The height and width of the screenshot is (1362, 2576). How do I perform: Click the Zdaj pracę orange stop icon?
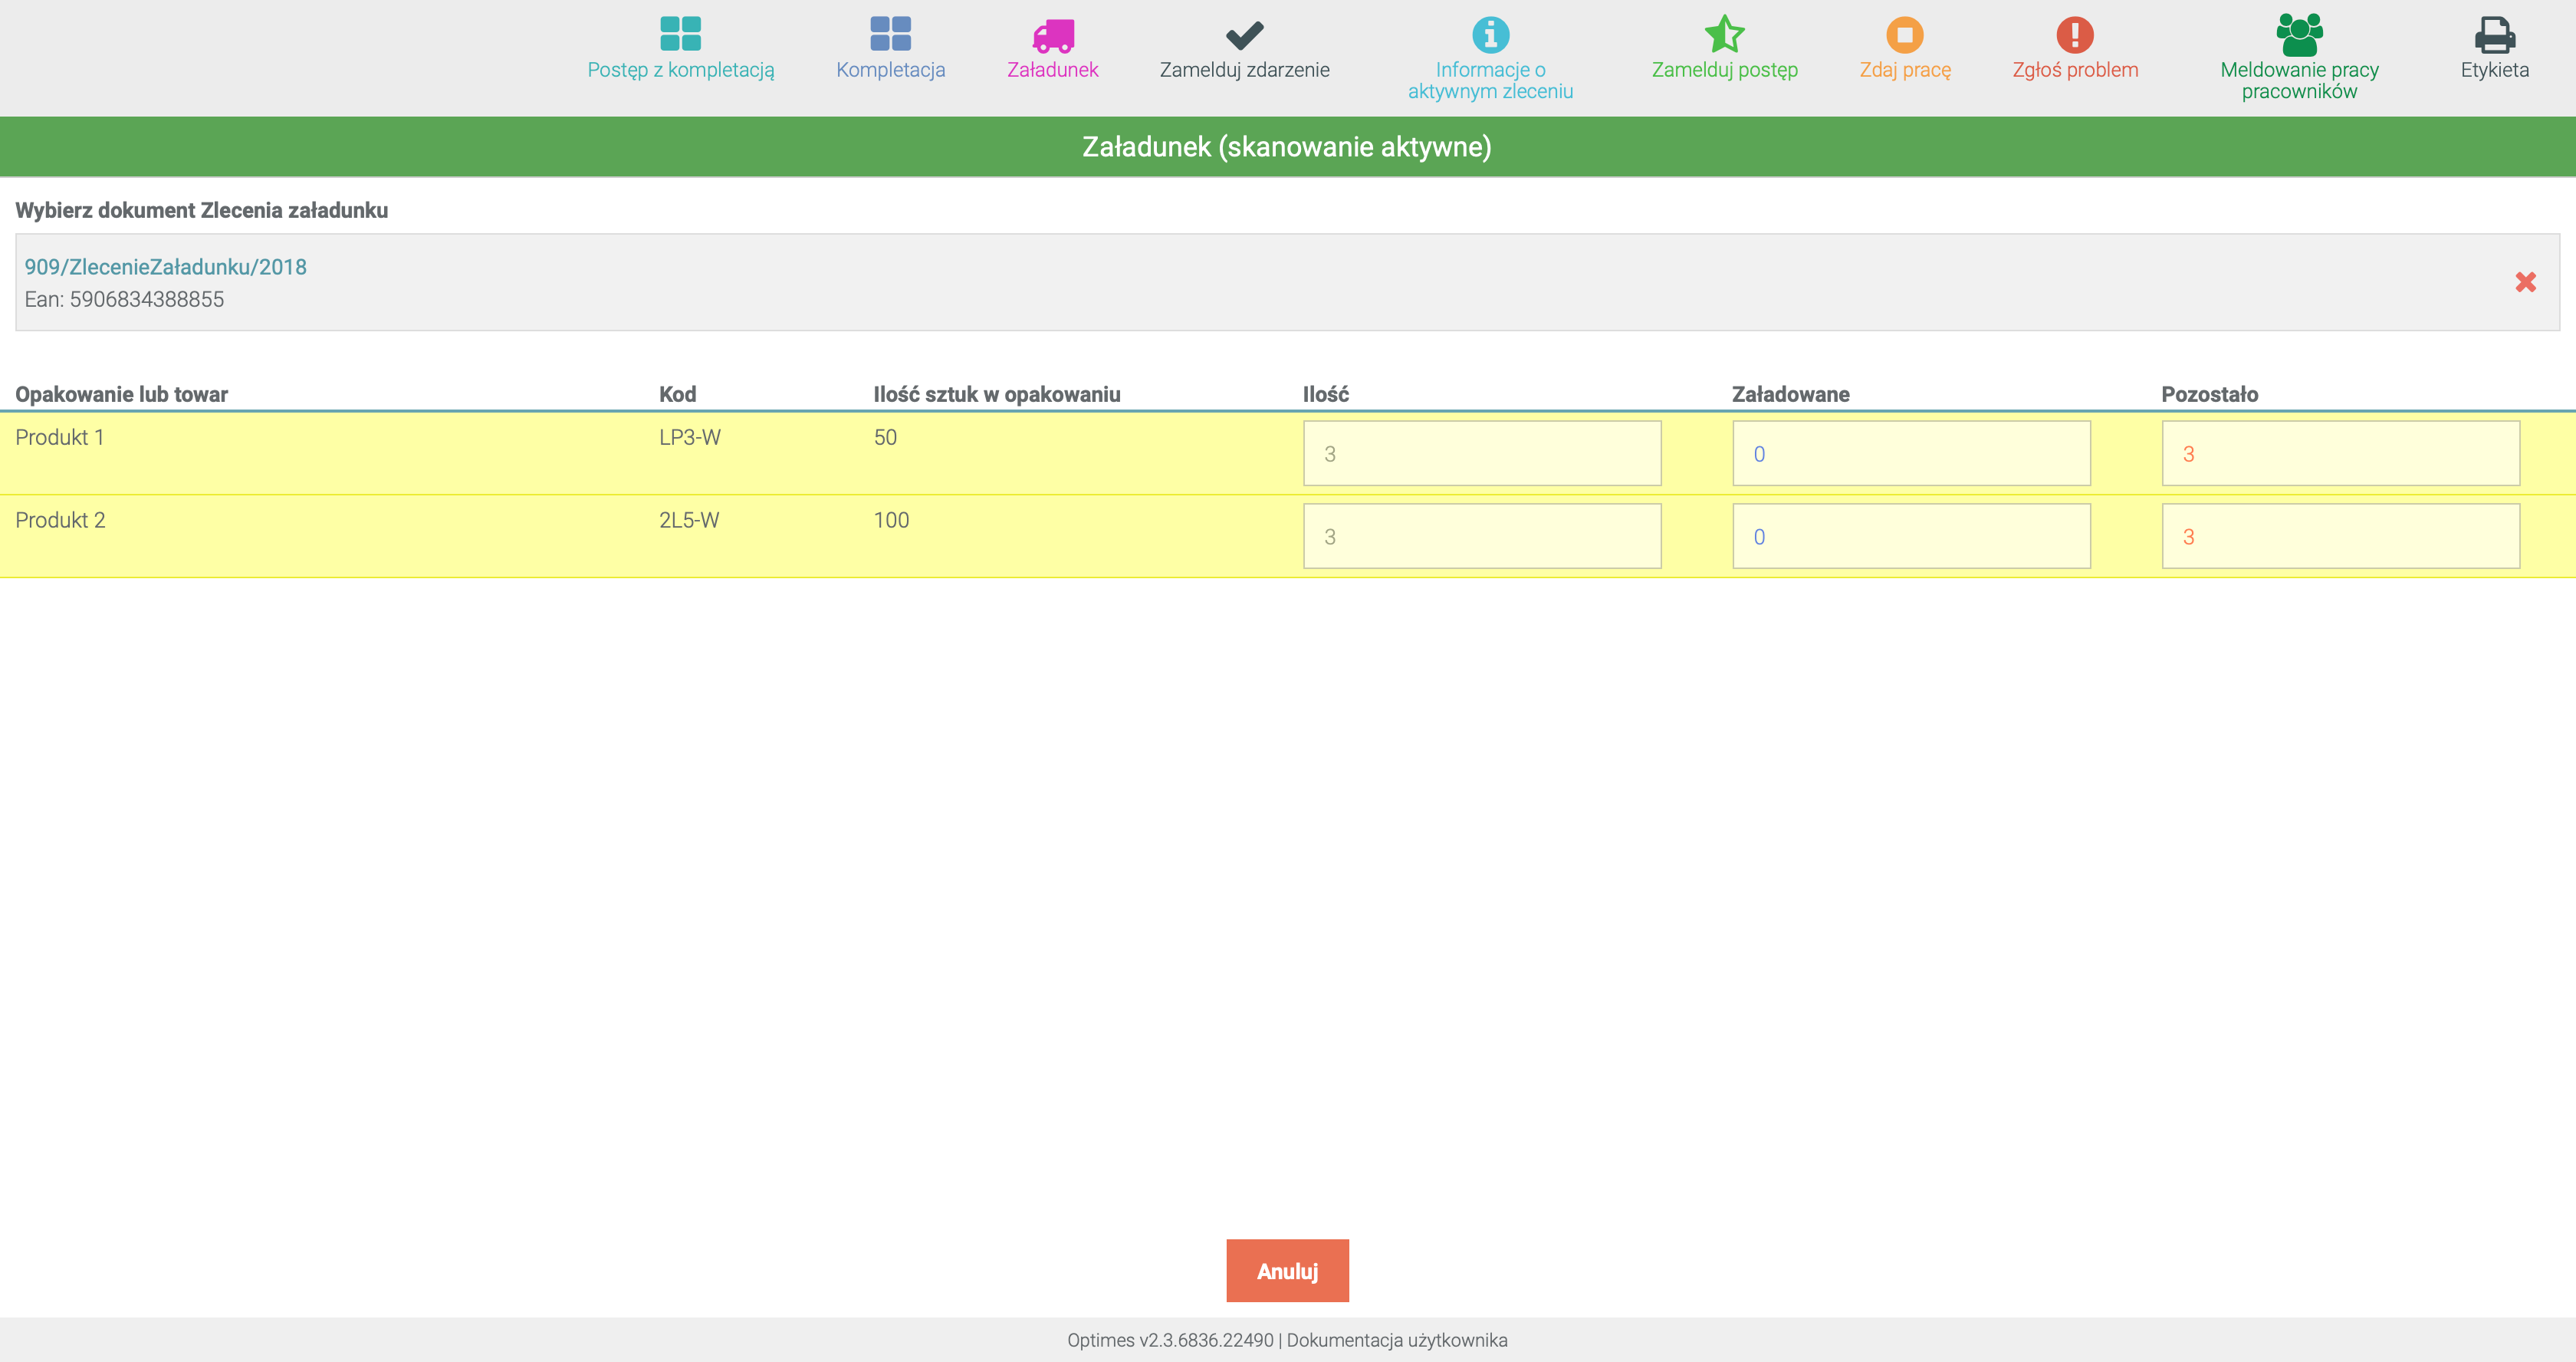click(x=1905, y=35)
